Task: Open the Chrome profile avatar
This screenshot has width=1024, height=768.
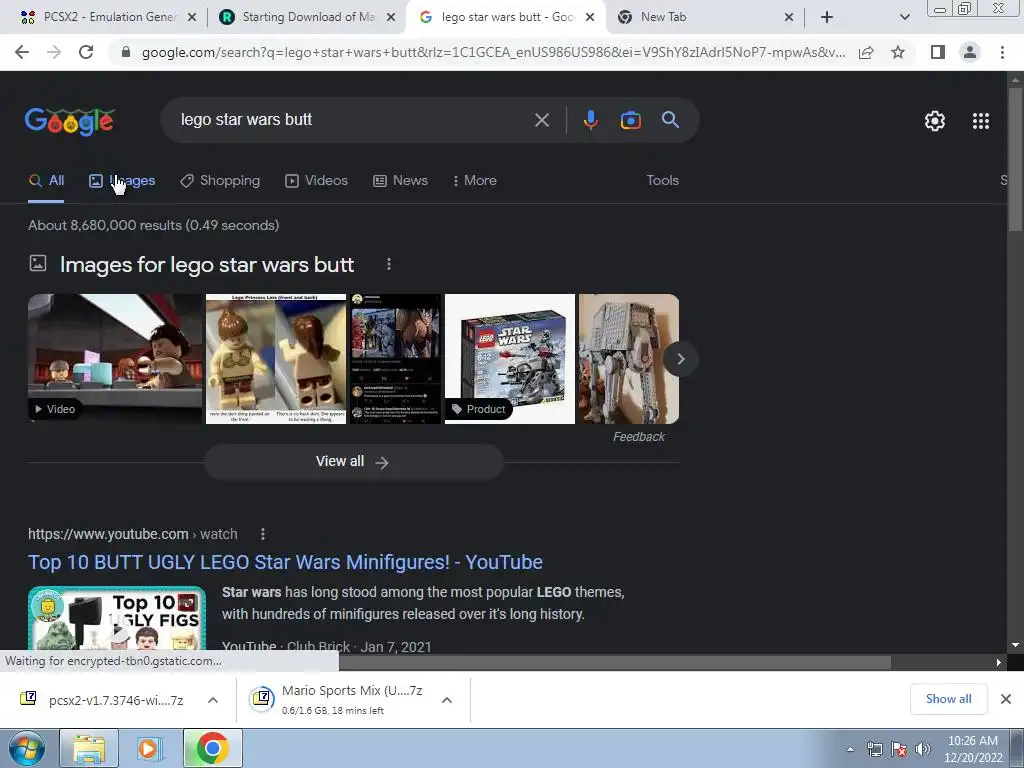Action: click(970, 52)
